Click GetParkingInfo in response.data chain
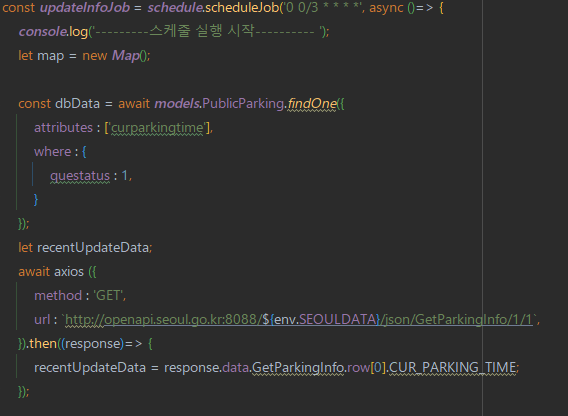 (x=298, y=367)
